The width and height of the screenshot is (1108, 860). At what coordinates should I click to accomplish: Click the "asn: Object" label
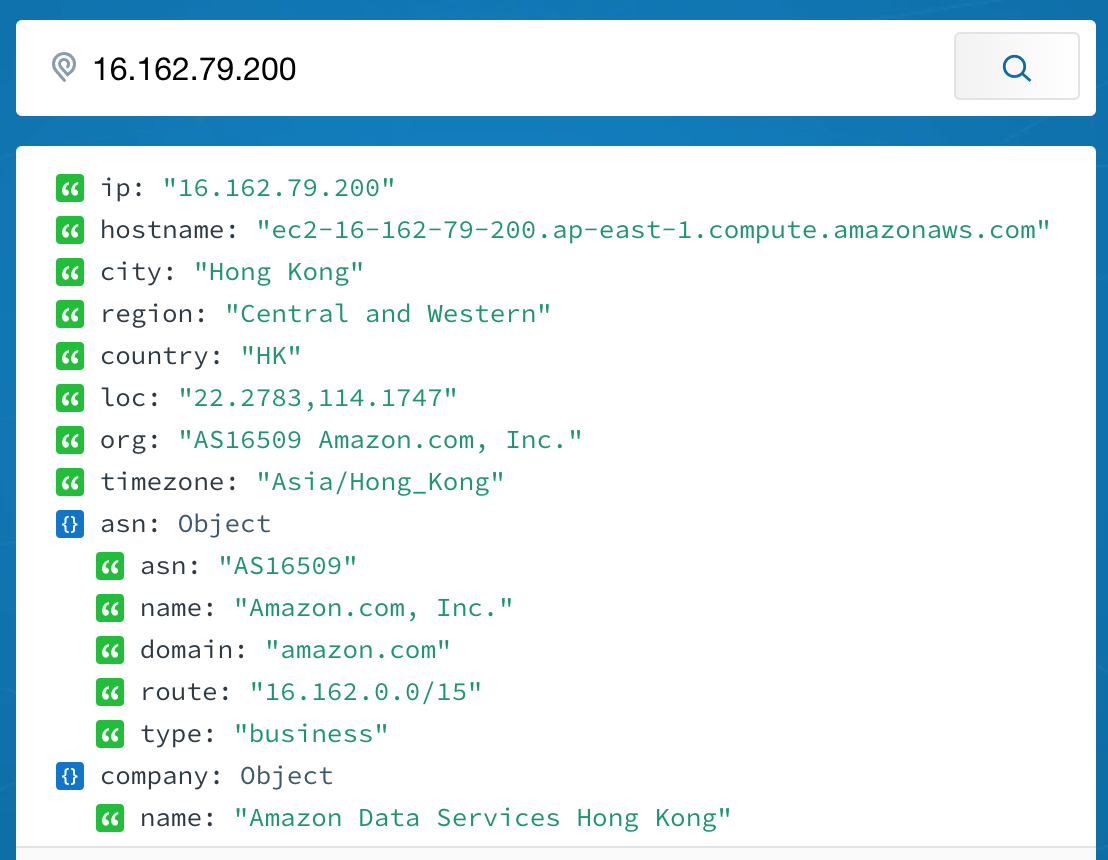coord(185,524)
